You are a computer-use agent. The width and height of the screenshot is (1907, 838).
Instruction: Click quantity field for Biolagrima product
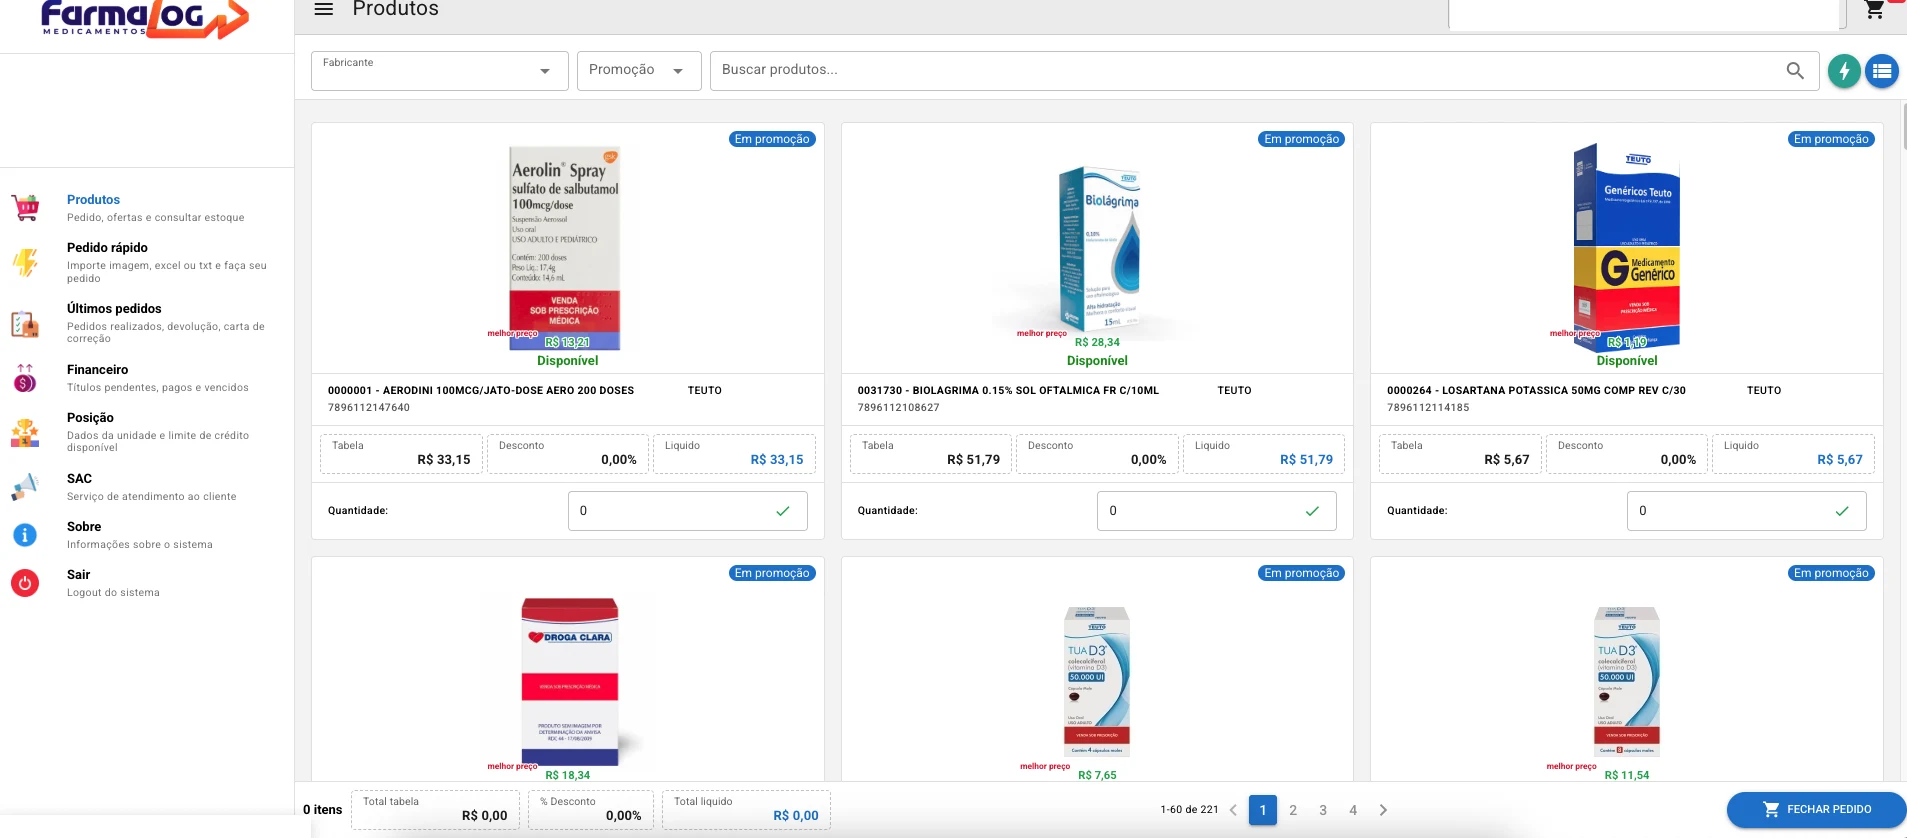1216,511
